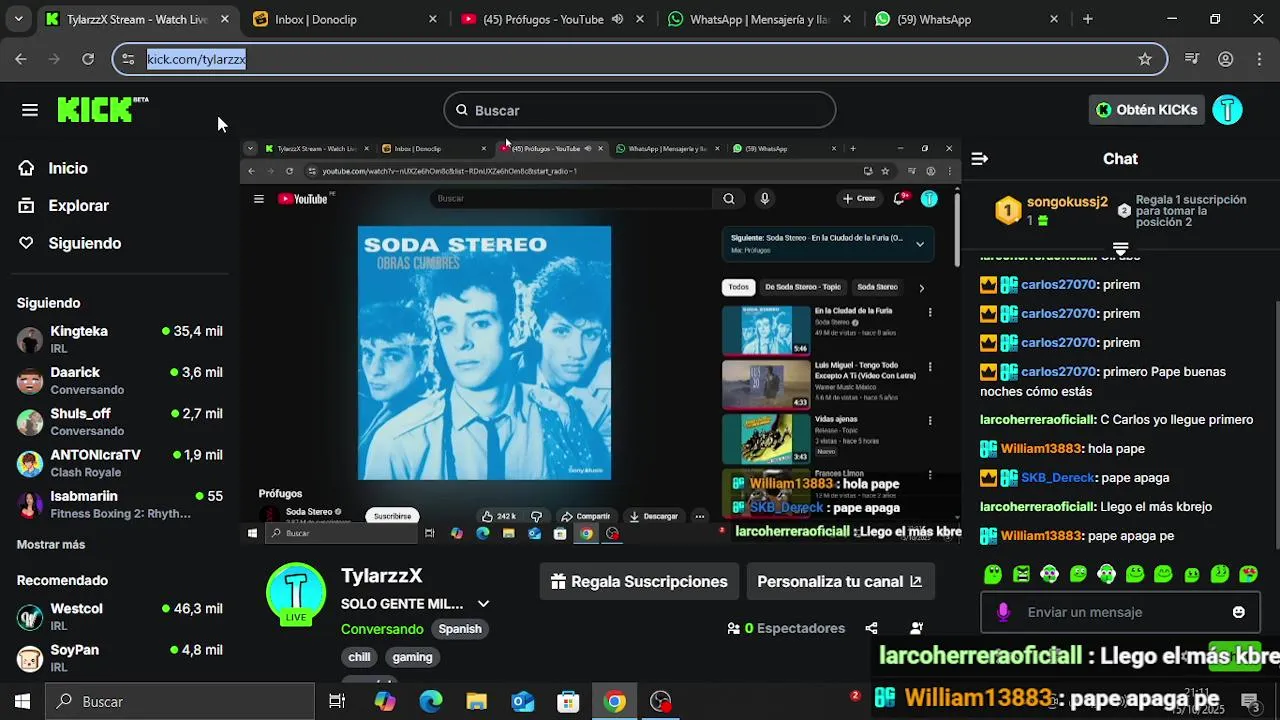The image size is (1280, 720).
Task: Insert the angry square green emote
Action: click(1021, 574)
